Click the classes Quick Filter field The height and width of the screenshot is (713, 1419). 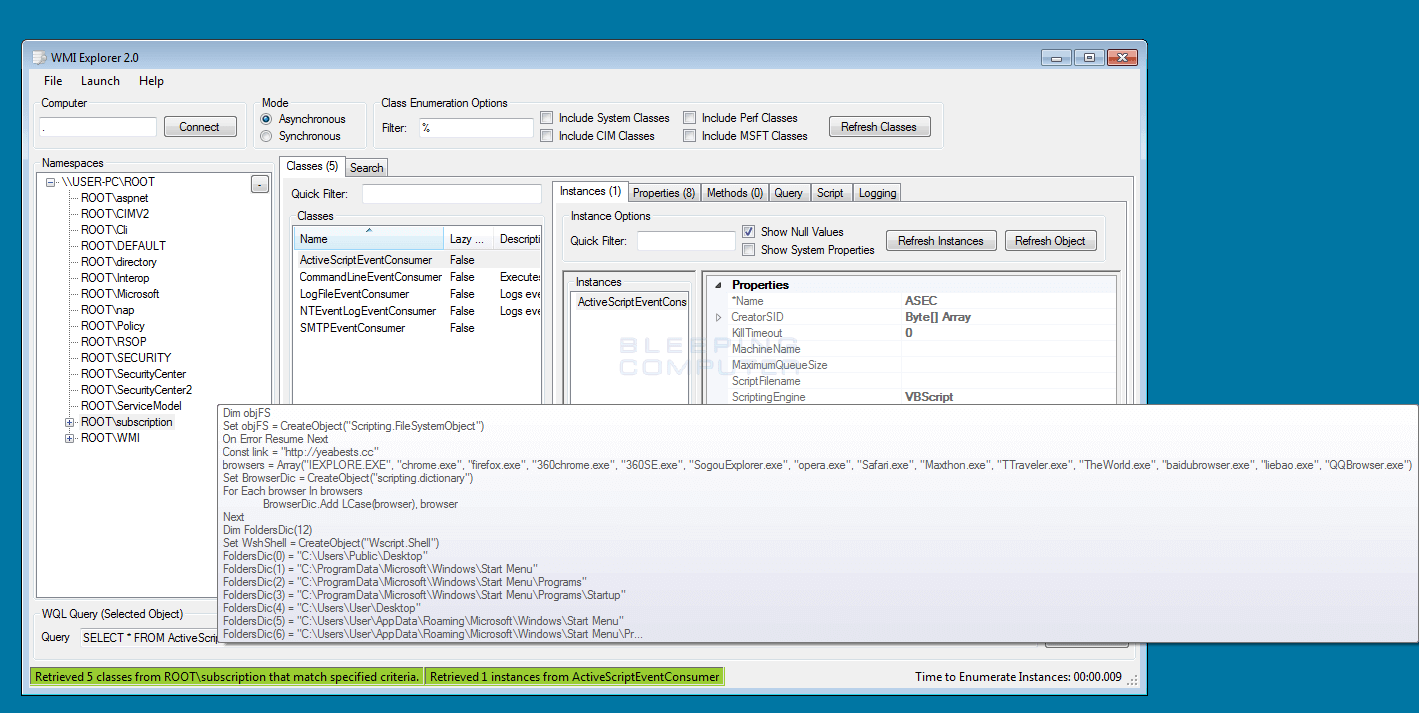pyautogui.click(x=451, y=194)
